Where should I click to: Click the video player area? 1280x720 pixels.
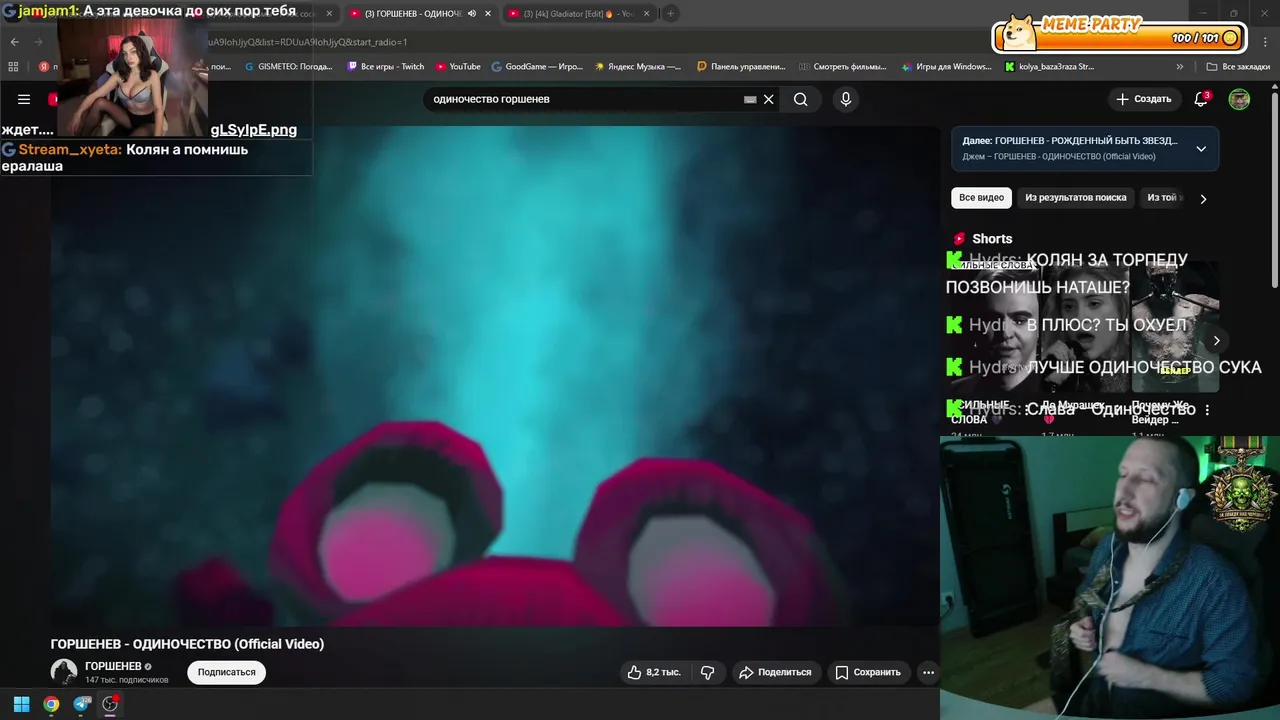[495, 376]
